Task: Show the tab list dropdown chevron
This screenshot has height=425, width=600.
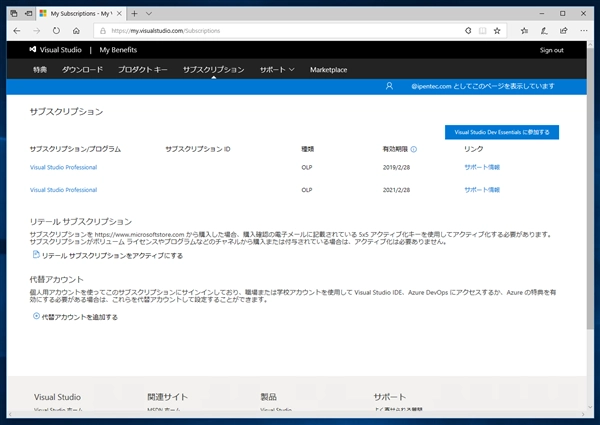Action: [149, 13]
